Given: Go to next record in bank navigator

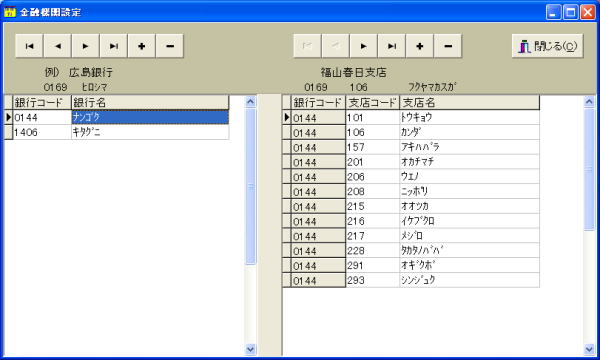Looking at the screenshot, I should pos(85,46).
